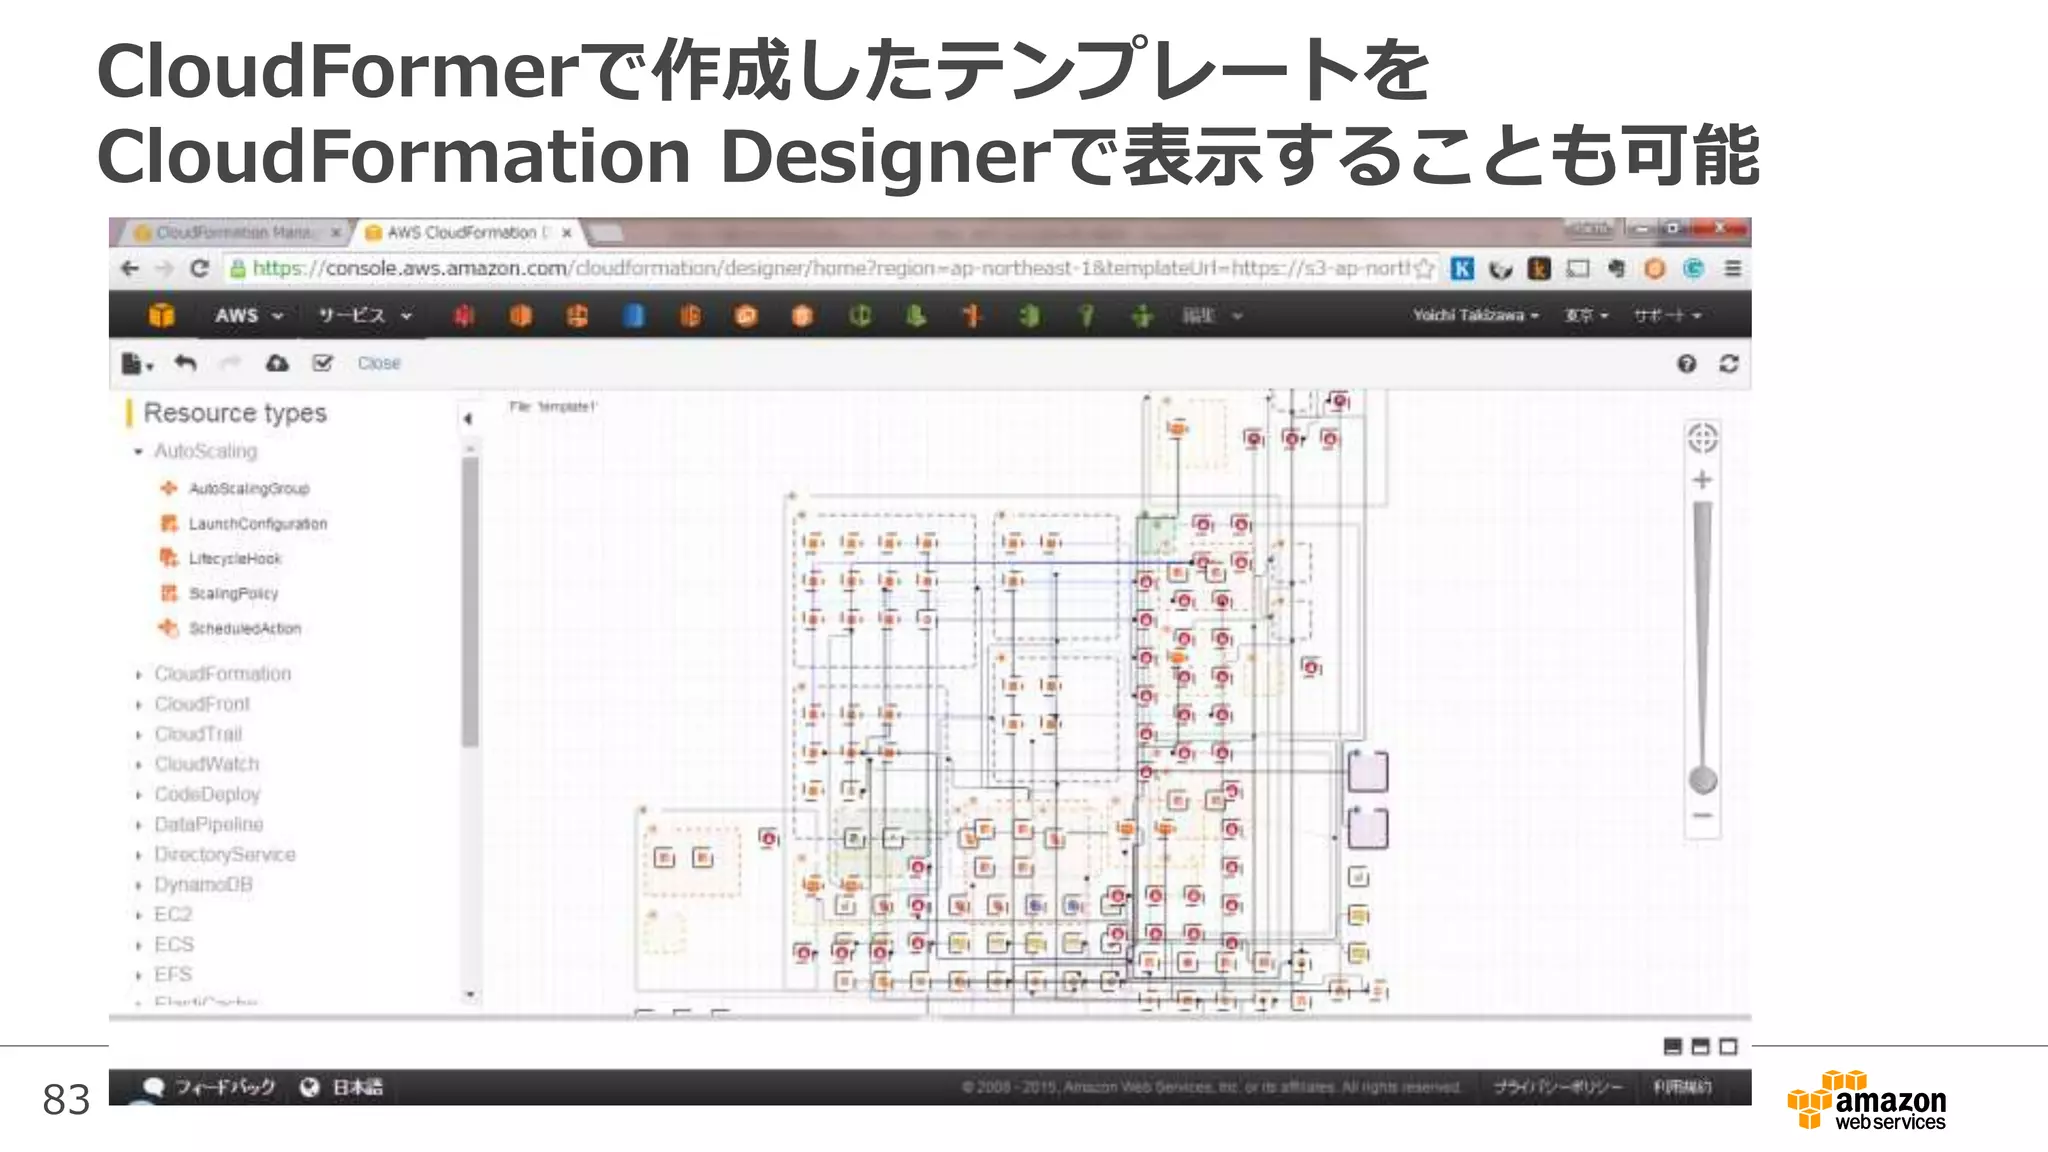The image size is (2048, 1152).
Task: Click the フィードバック feedback button
Action: click(209, 1087)
